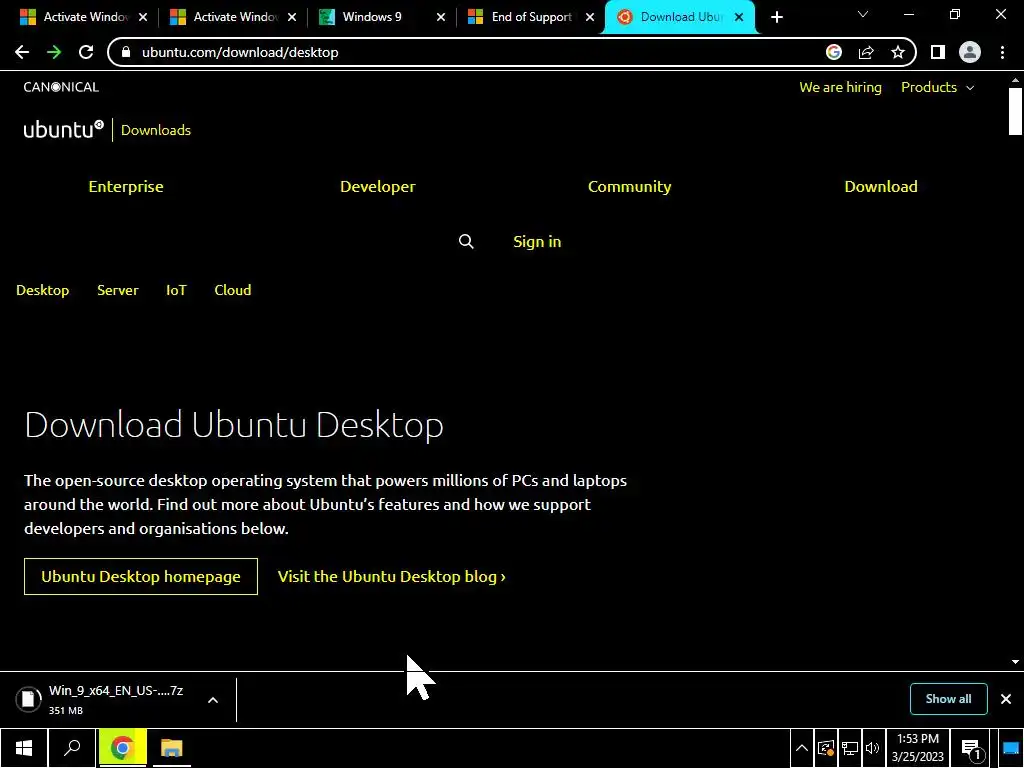Click Chrome icon in taskbar
This screenshot has width=1024, height=768.
pyautogui.click(x=122, y=748)
